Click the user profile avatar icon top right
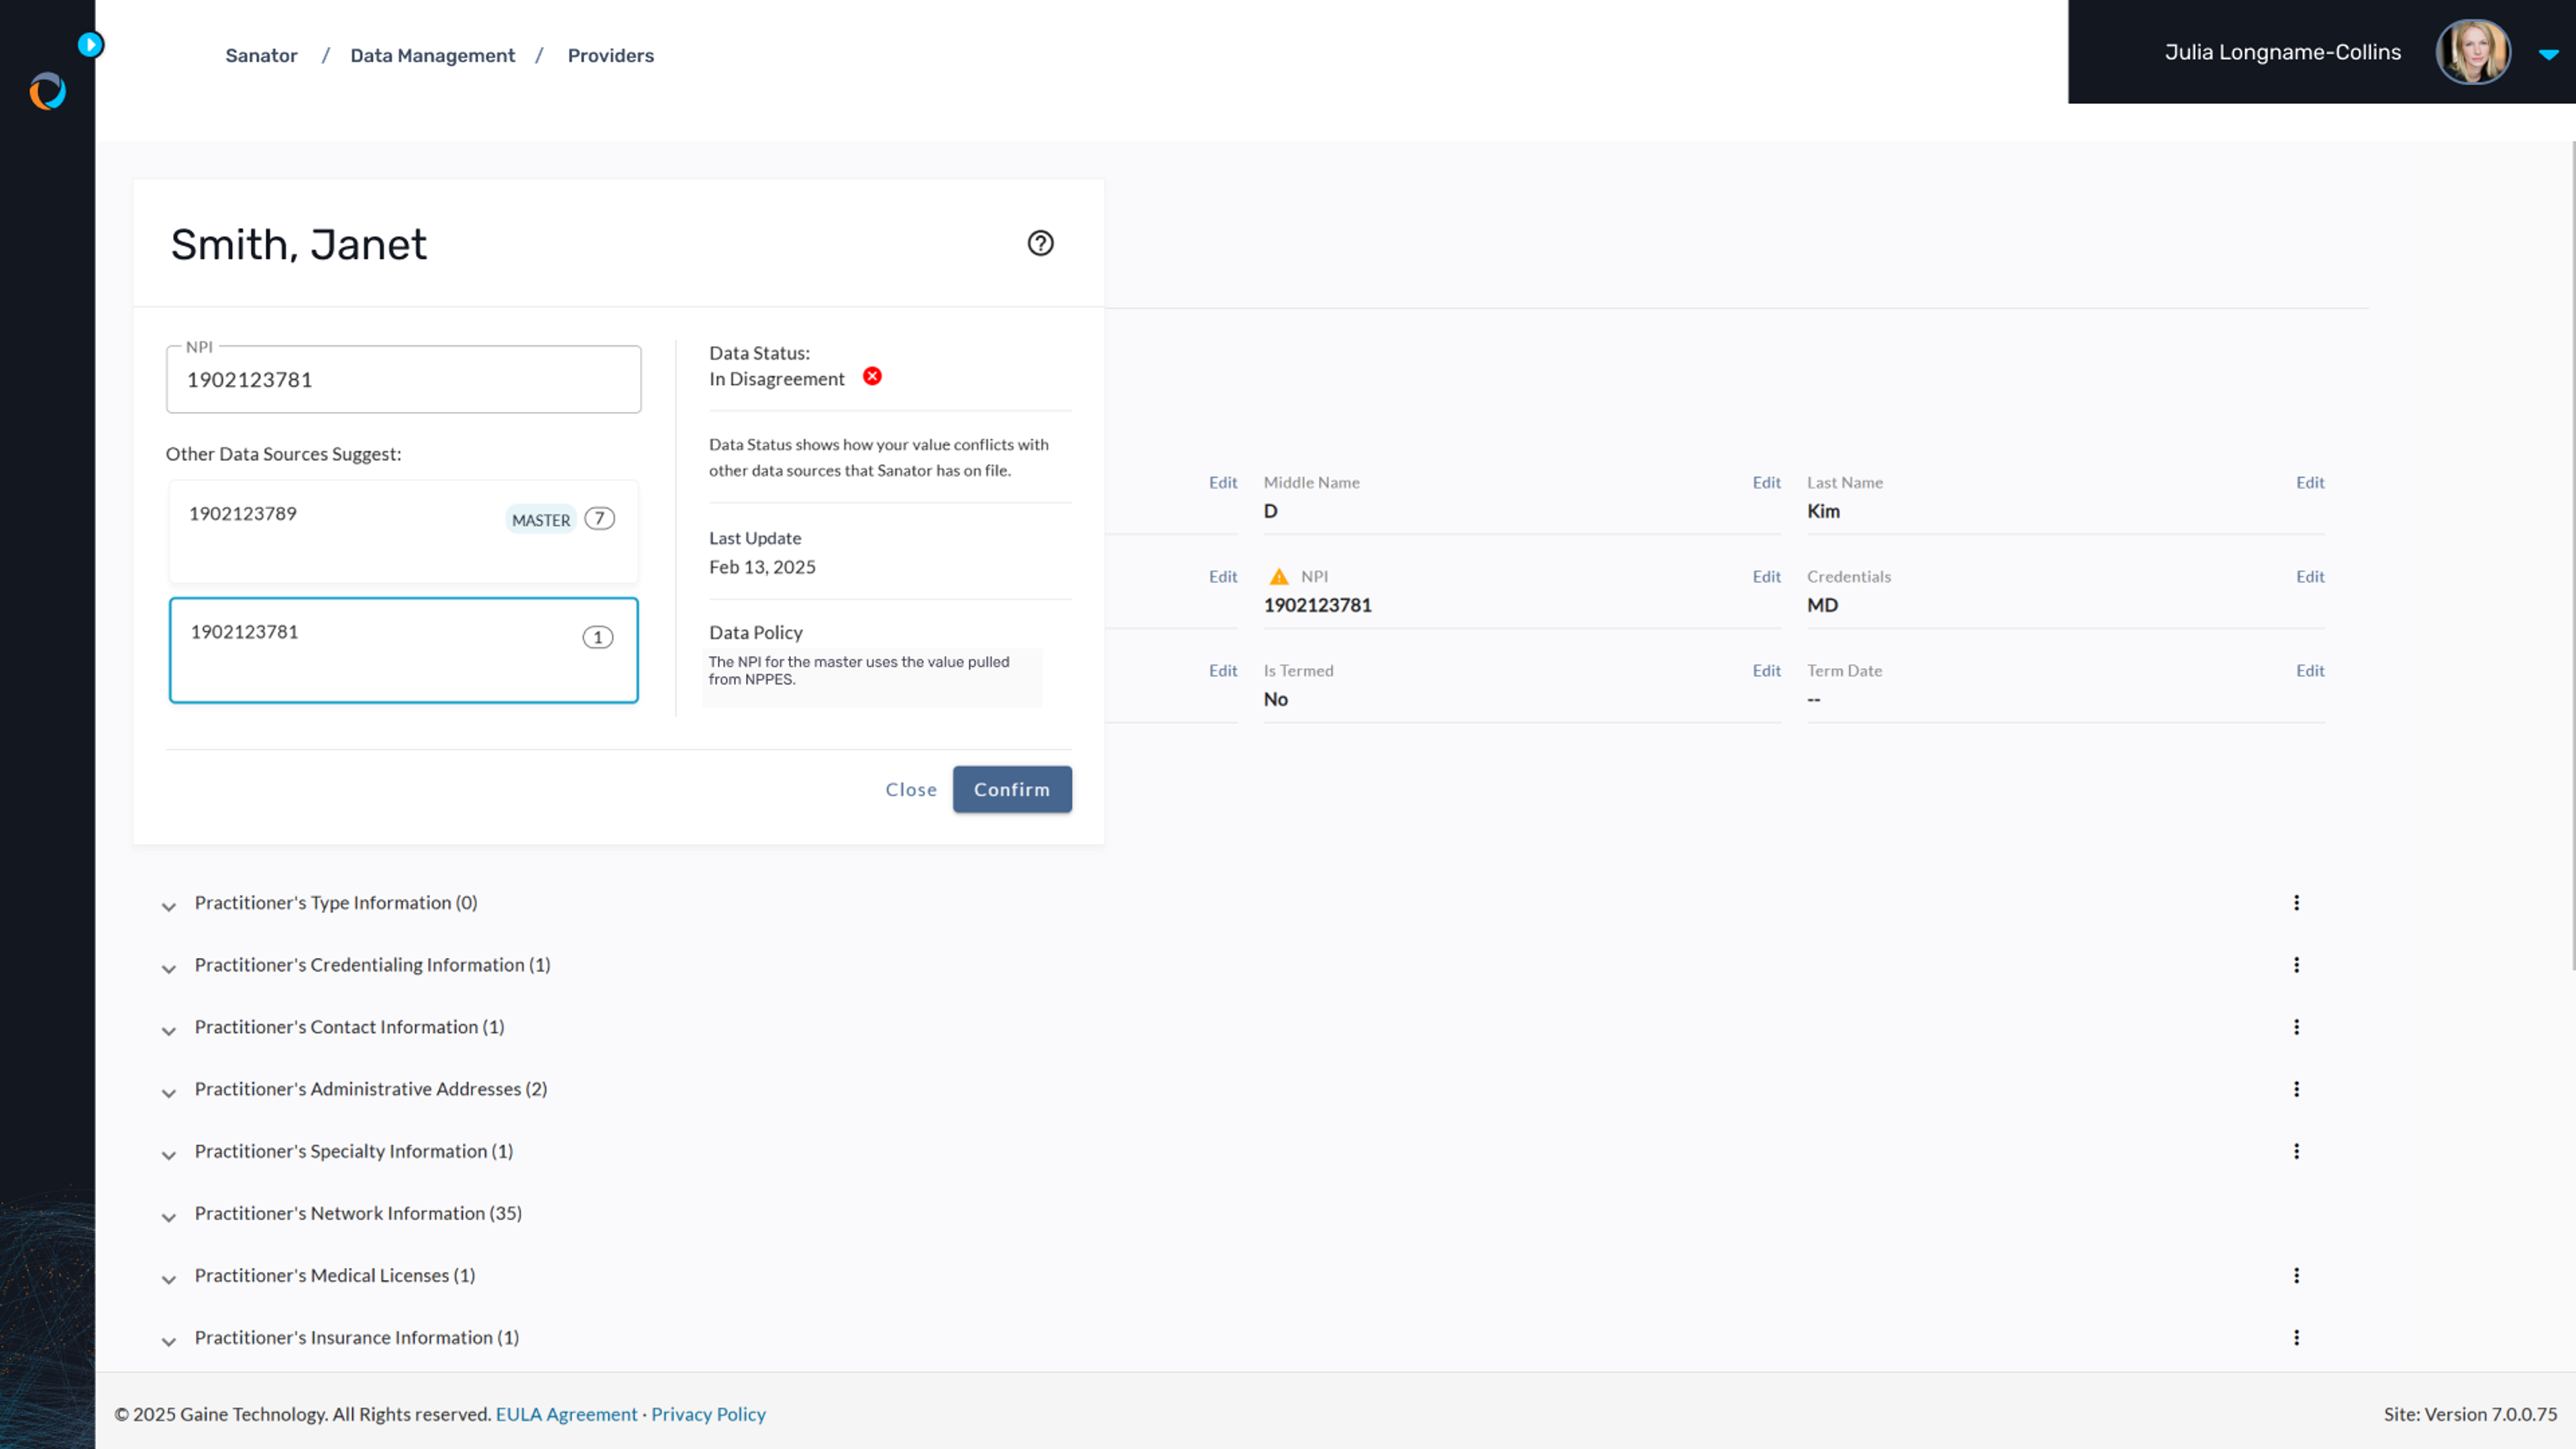Image resolution: width=2576 pixels, height=1449 pixels. pos(2473,51)
